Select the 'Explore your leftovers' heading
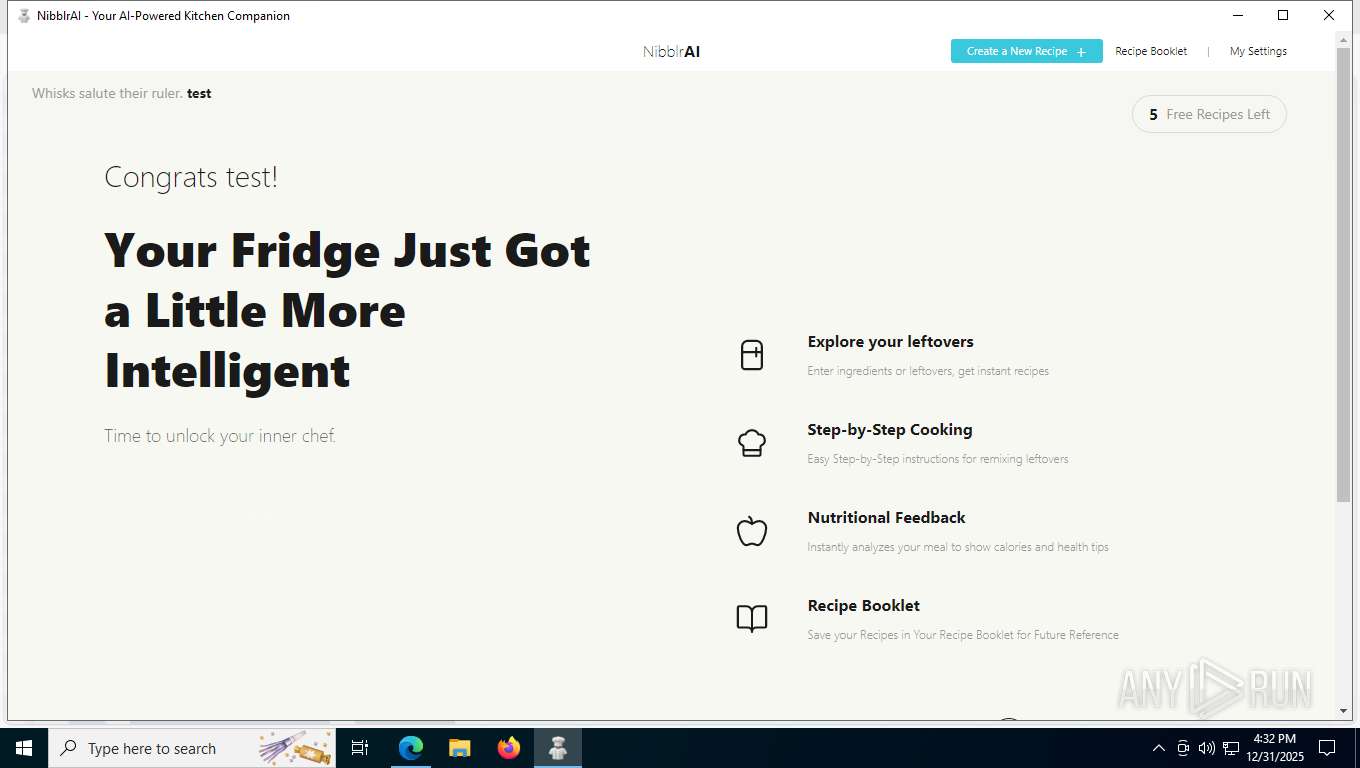This screenshot has height=768, width=1360. 890,342
